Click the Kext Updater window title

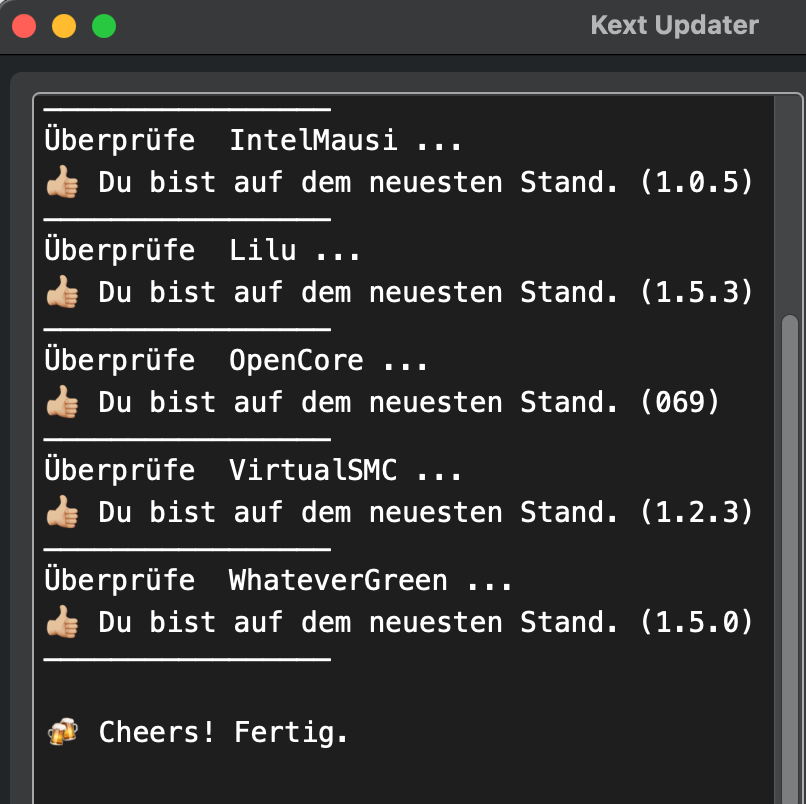[x=674, y=25]
